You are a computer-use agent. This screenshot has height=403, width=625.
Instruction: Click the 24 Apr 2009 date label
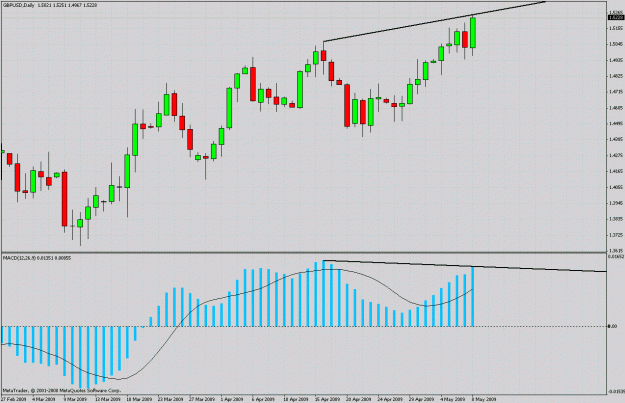[x=390, y=399]
